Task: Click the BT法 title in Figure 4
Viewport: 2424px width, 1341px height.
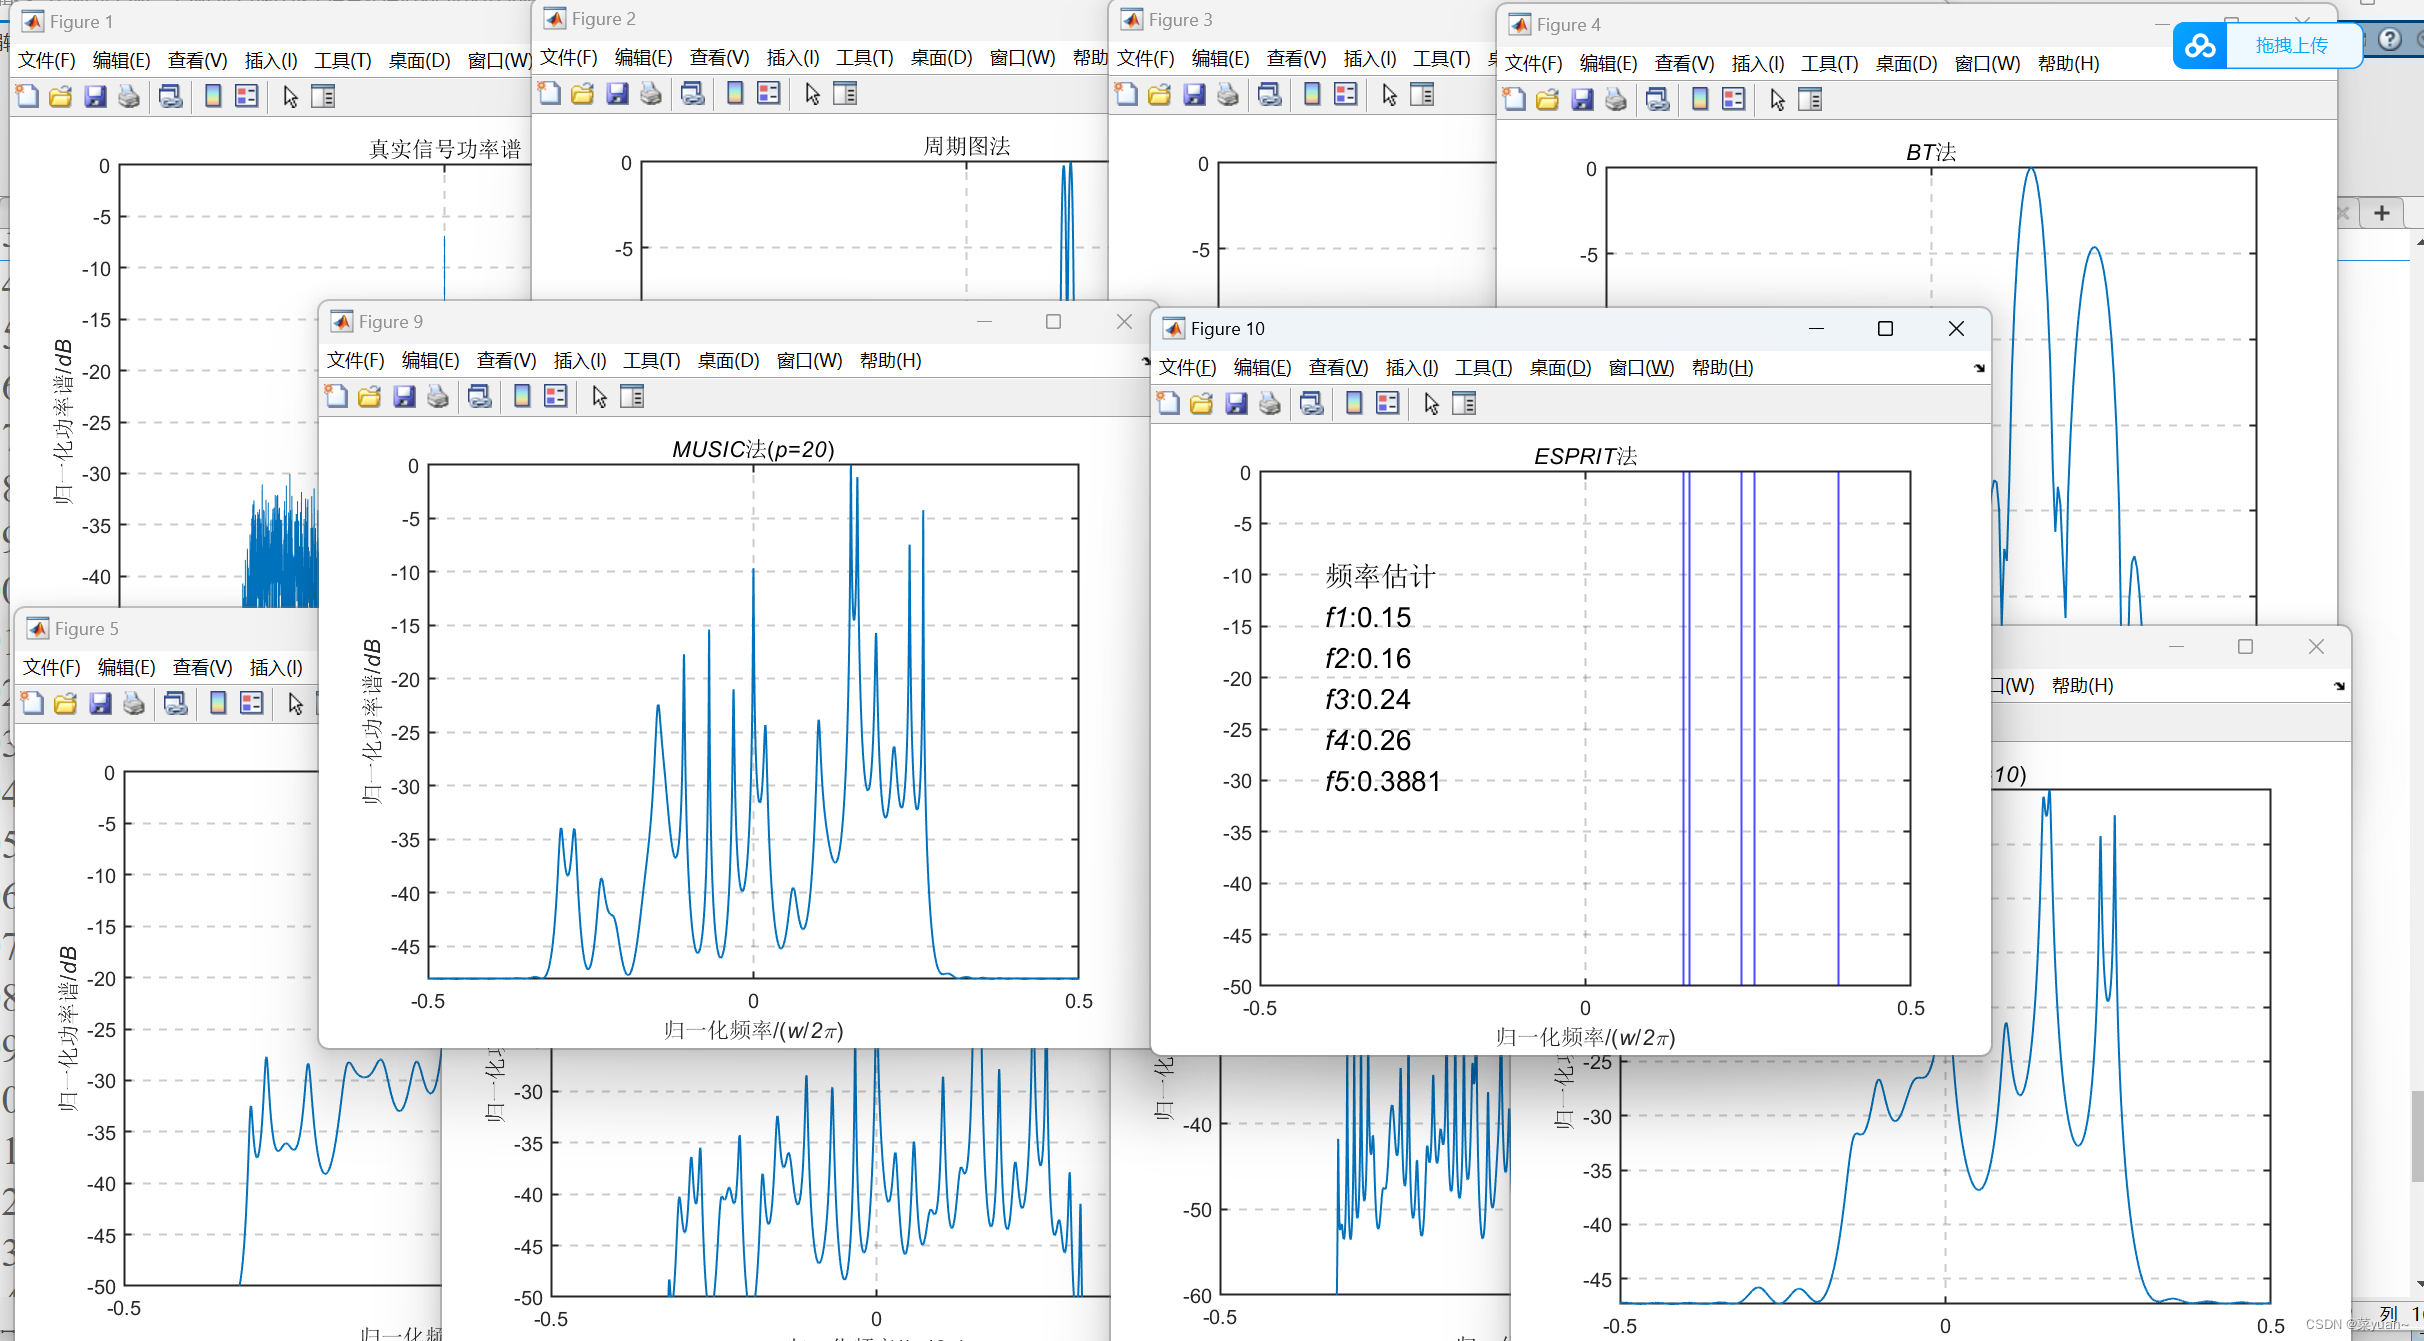Action: click(1931, 153)
